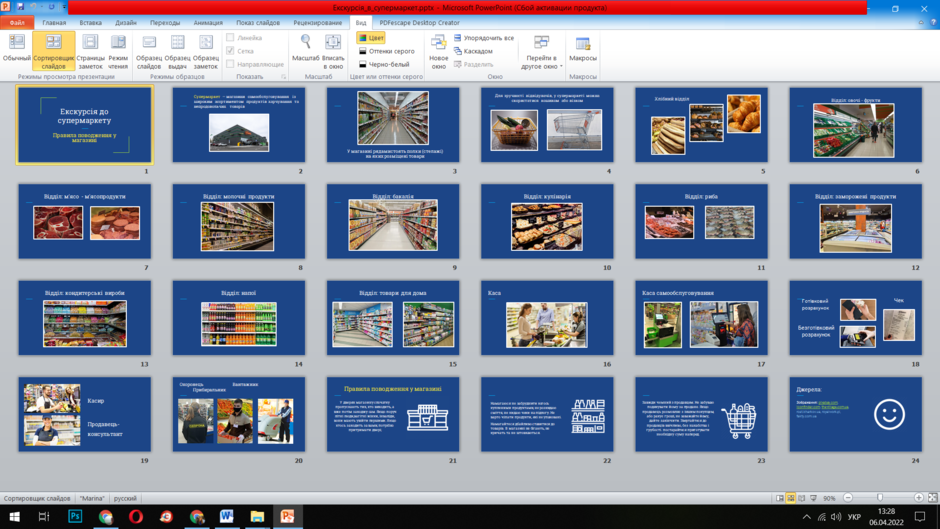
Task: Click Reading view icon in status bar
Action: [802, 498]
